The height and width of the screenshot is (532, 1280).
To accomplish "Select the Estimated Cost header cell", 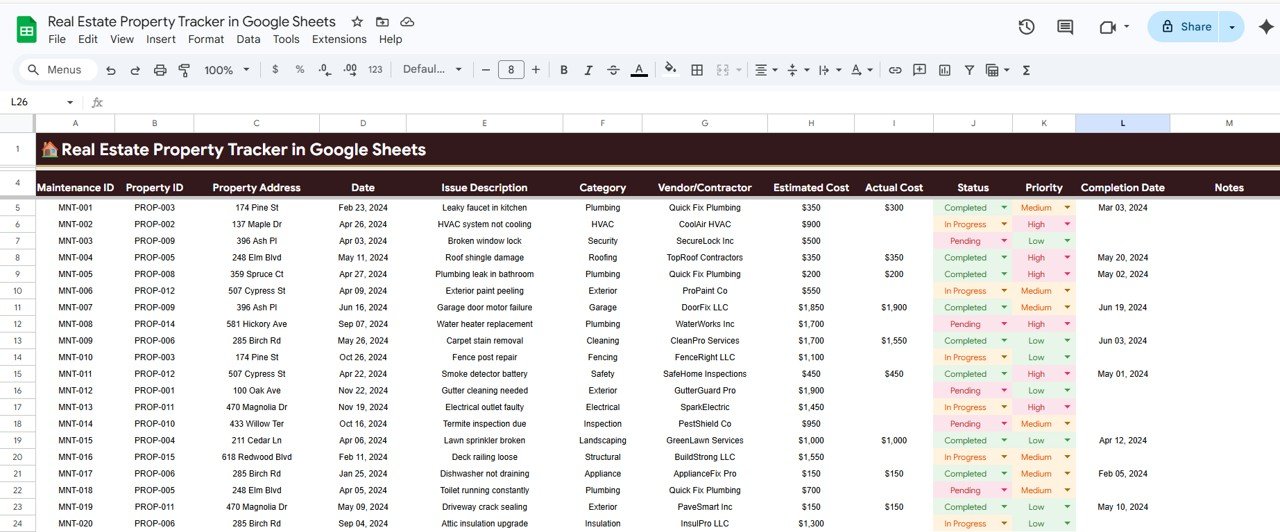I will click(811, 187).
